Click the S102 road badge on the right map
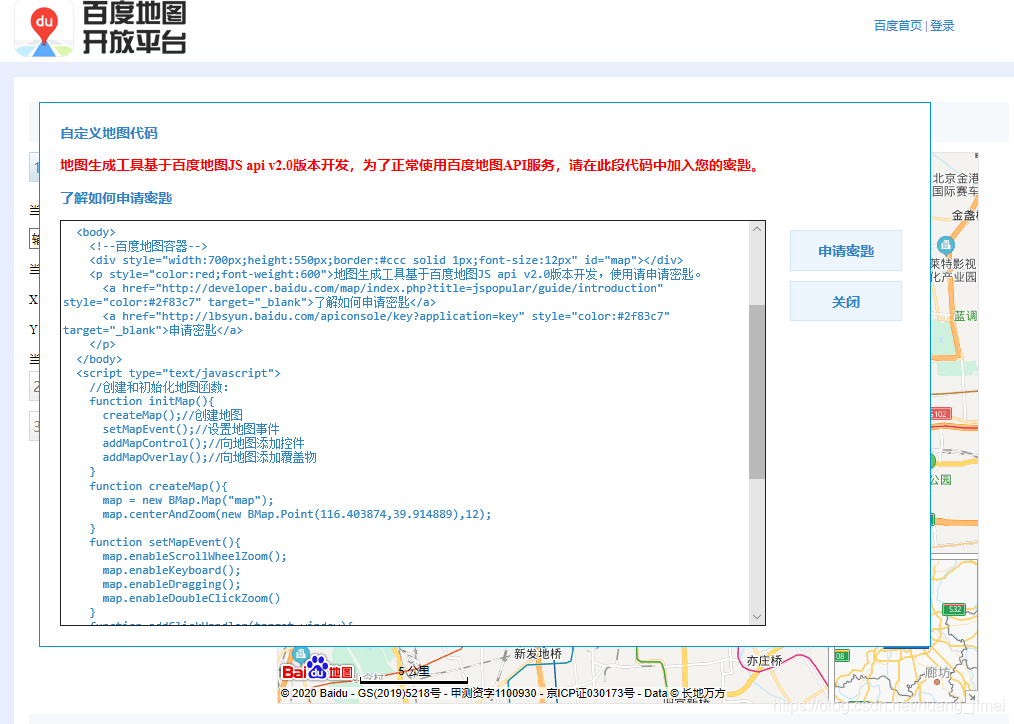This screenshot has height=724, width=1014. coord(940,414)
